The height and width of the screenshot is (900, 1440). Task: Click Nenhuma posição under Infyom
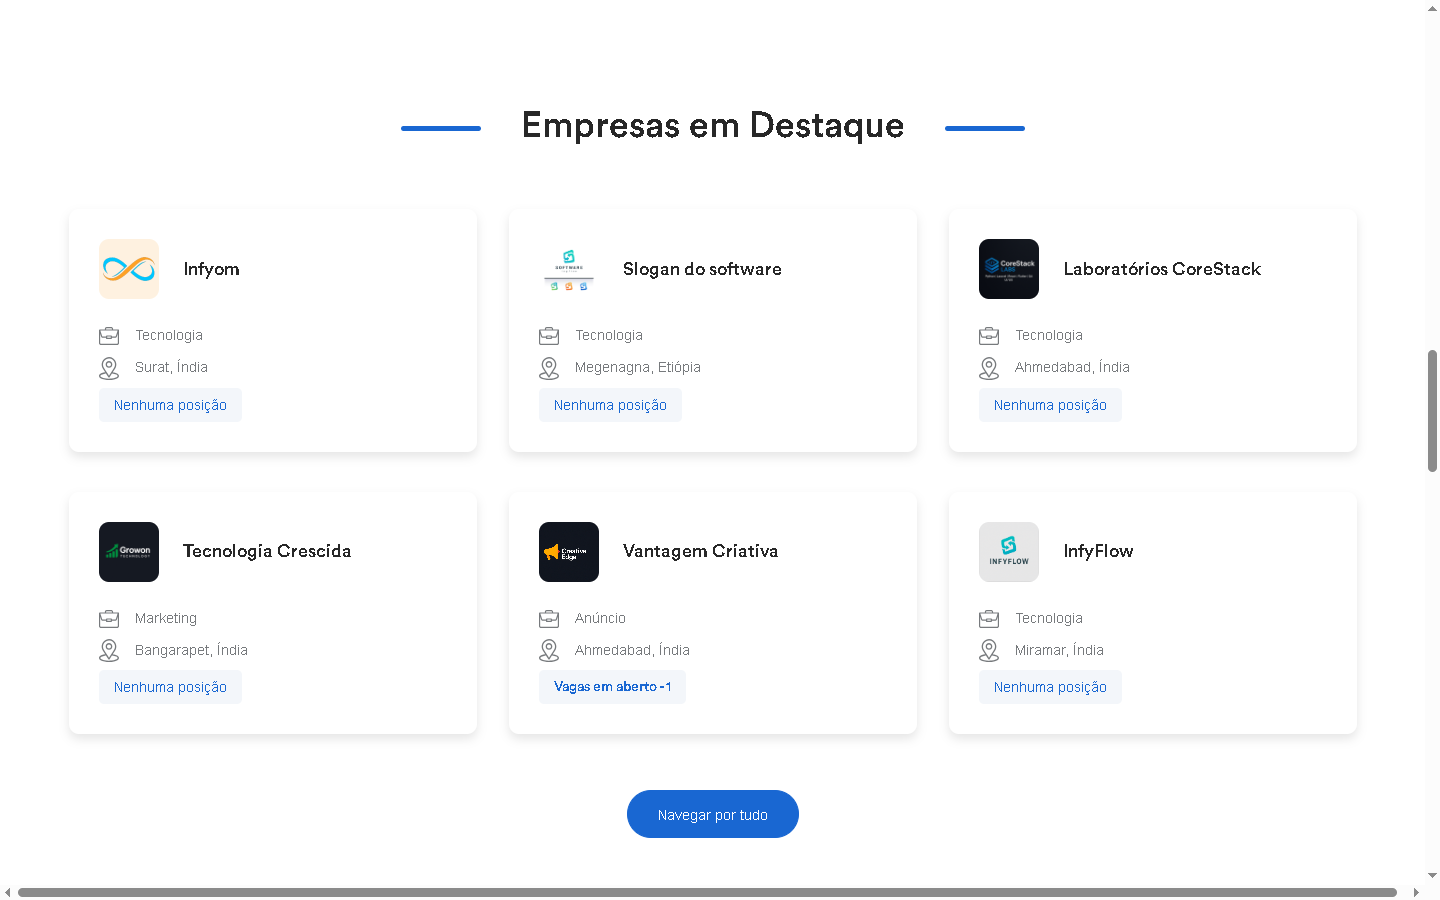click(170, 405)
